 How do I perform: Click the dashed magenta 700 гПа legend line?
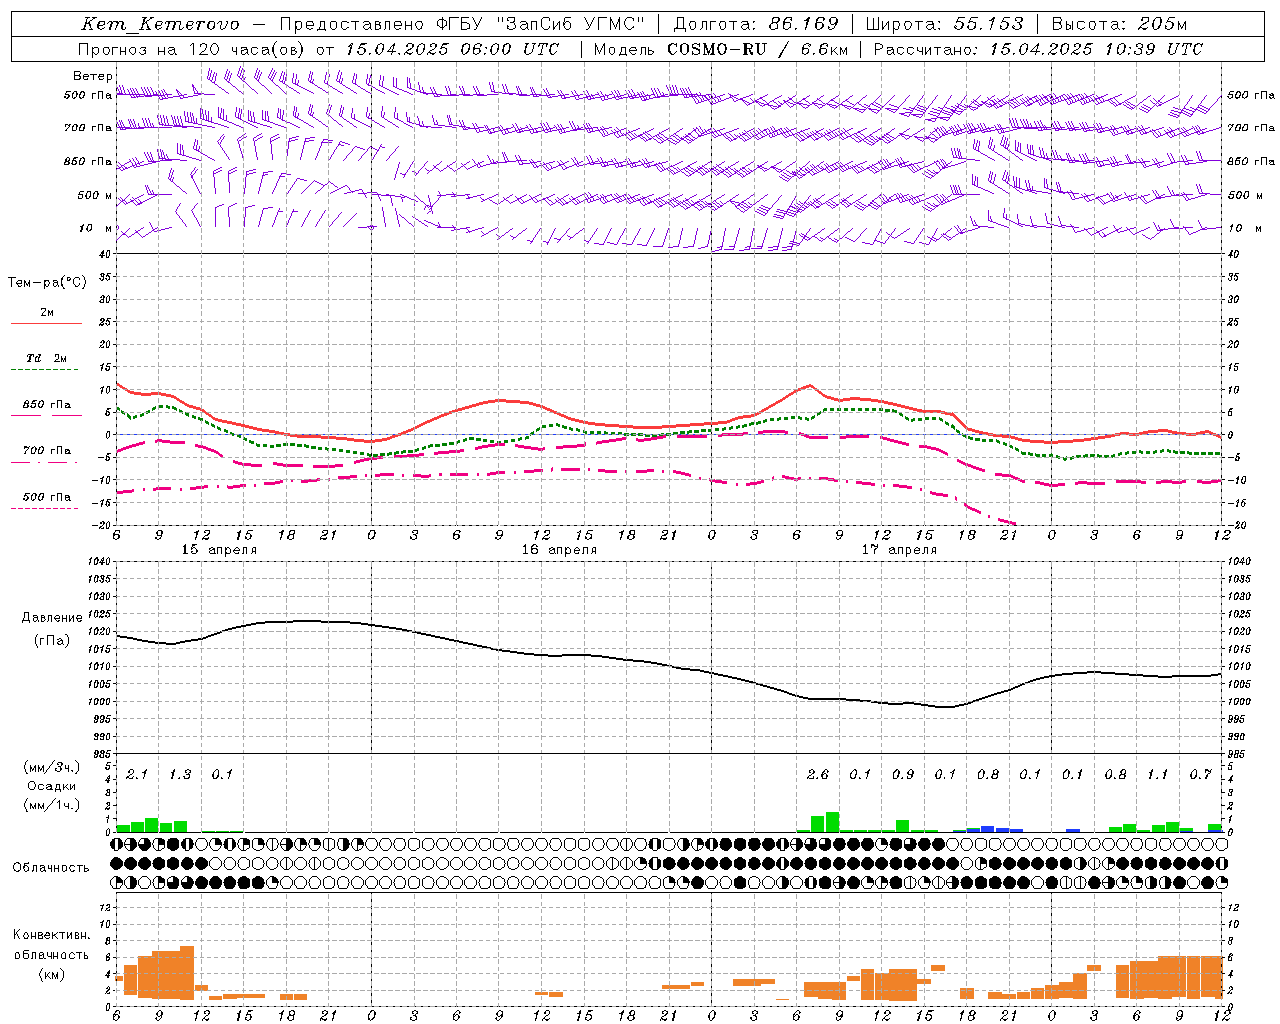click(x=46, y=462)
